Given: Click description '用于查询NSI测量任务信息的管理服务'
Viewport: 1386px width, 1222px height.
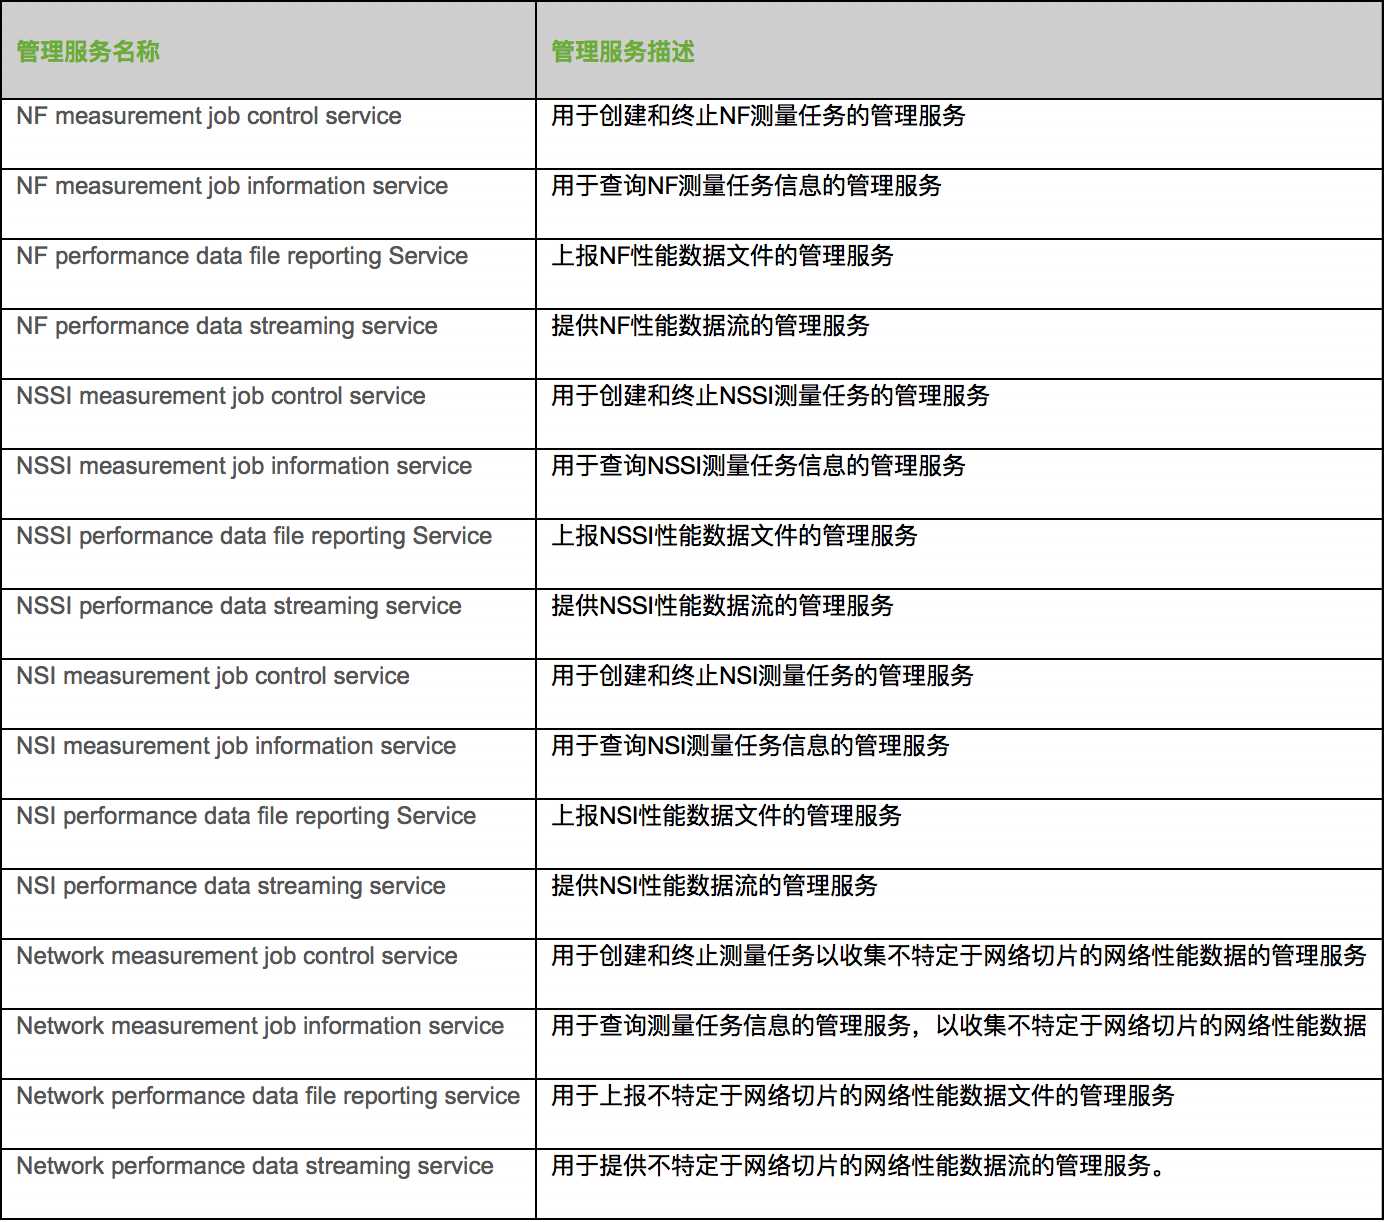Looking at the screenshot, I should [750, 746].
